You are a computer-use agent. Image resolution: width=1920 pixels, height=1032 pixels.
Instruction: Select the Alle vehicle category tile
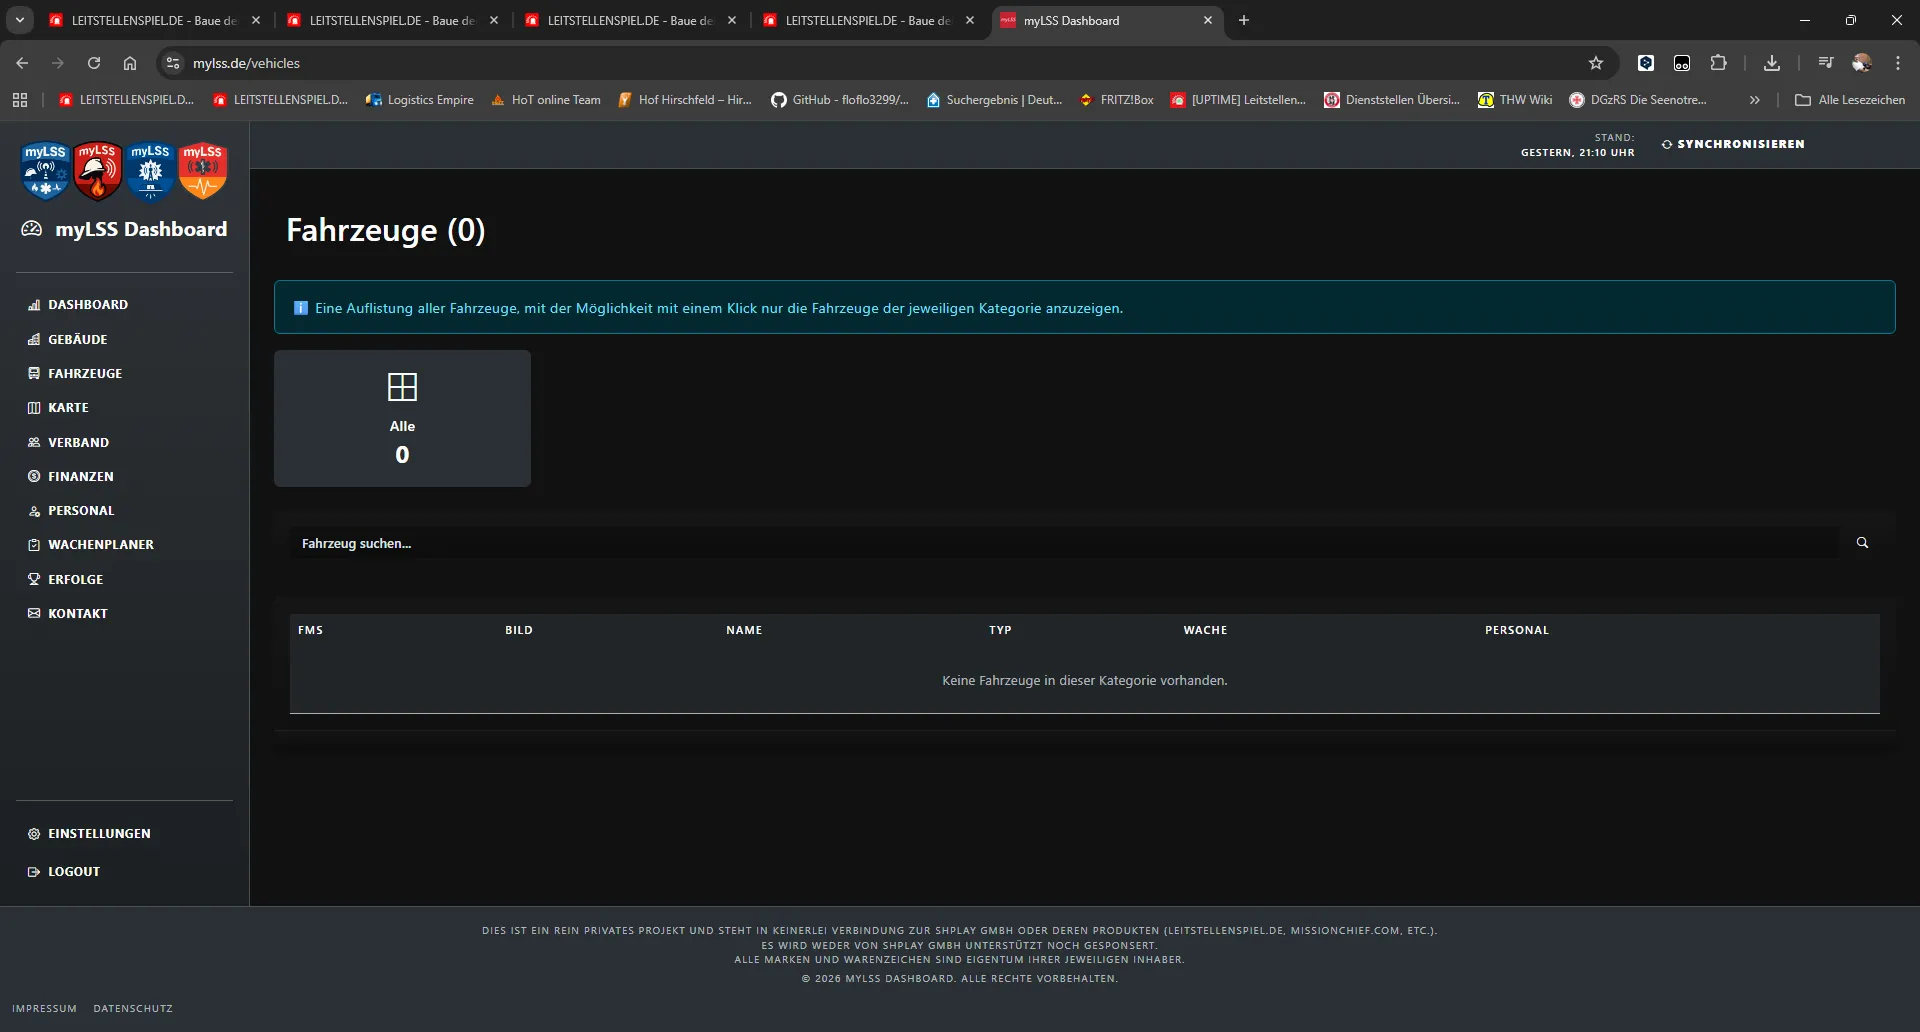[402, 418]
